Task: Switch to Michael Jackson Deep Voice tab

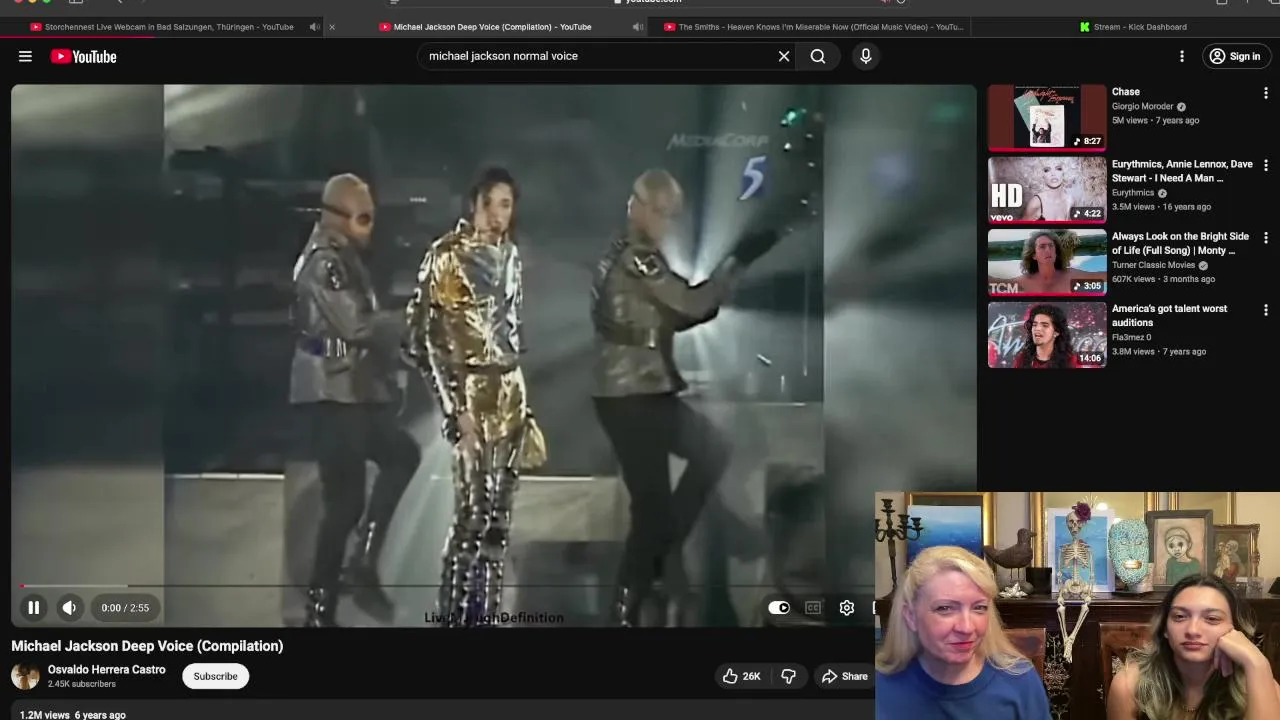Action: pyautogui.click(x=490, y=27)
